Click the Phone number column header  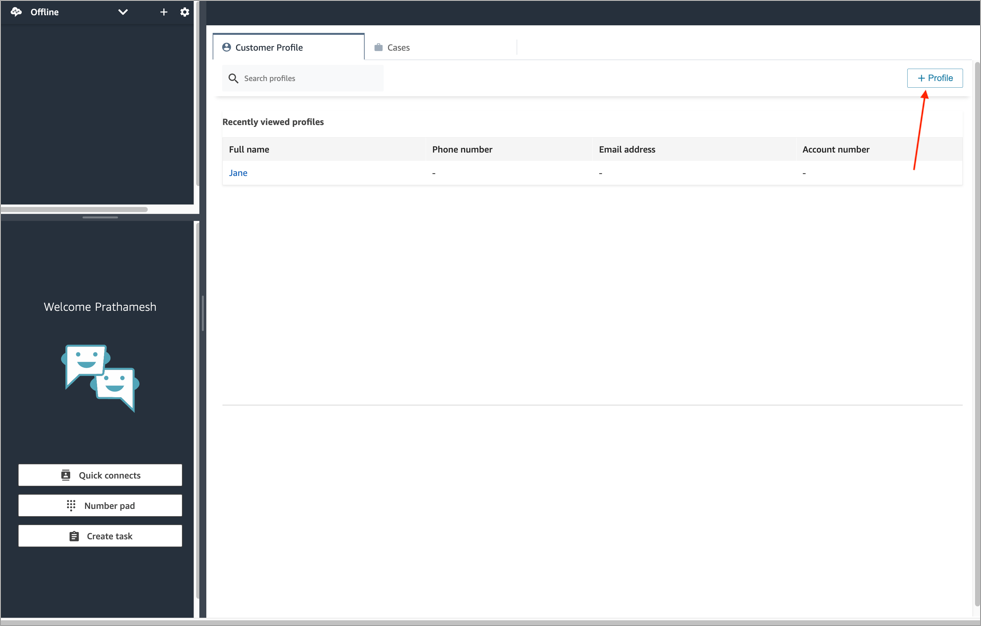pos(462,149)
